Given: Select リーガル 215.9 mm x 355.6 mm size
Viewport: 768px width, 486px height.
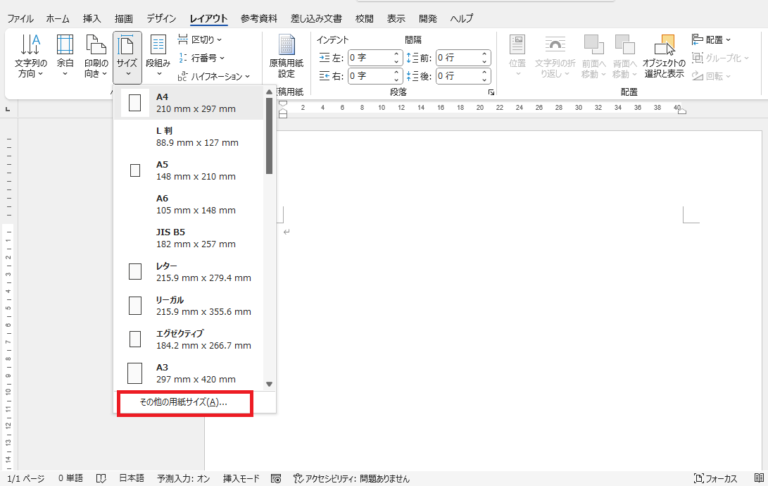Looking at the screenshot, I should 189,306.
